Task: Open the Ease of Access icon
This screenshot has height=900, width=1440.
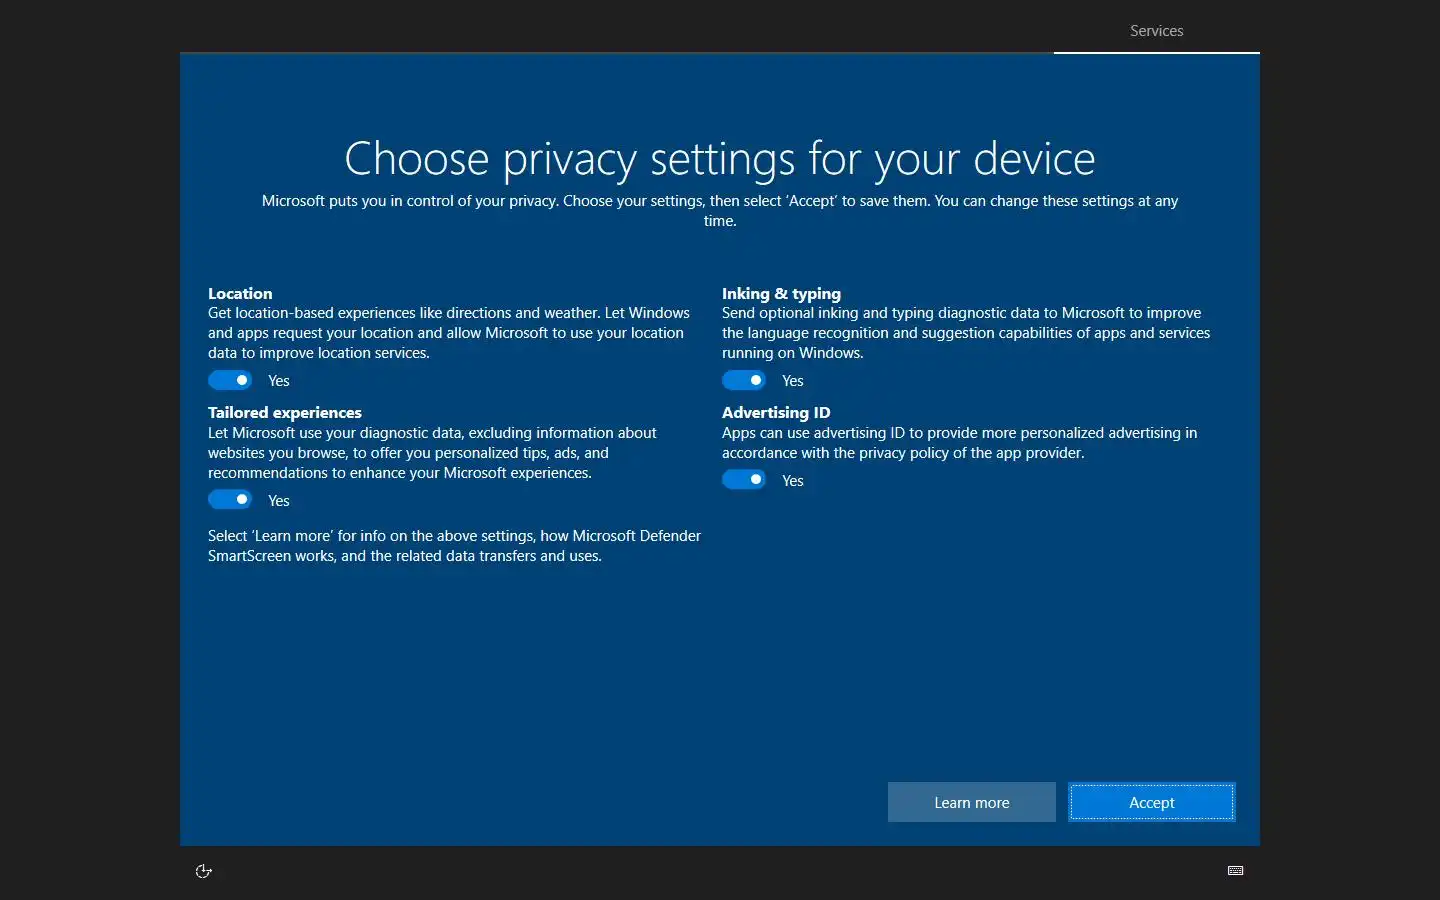Action: point(204,871)
